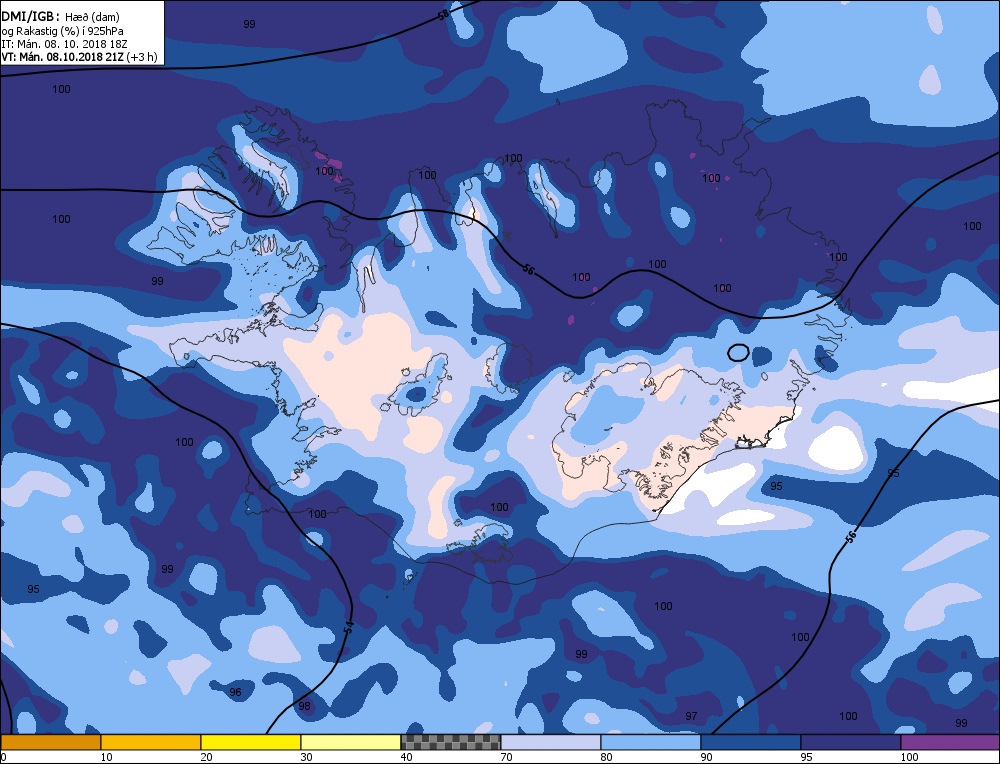Click the light blue 80–90 legend swatch
This screenshot has width=1000, height=764.
point(651,742)
